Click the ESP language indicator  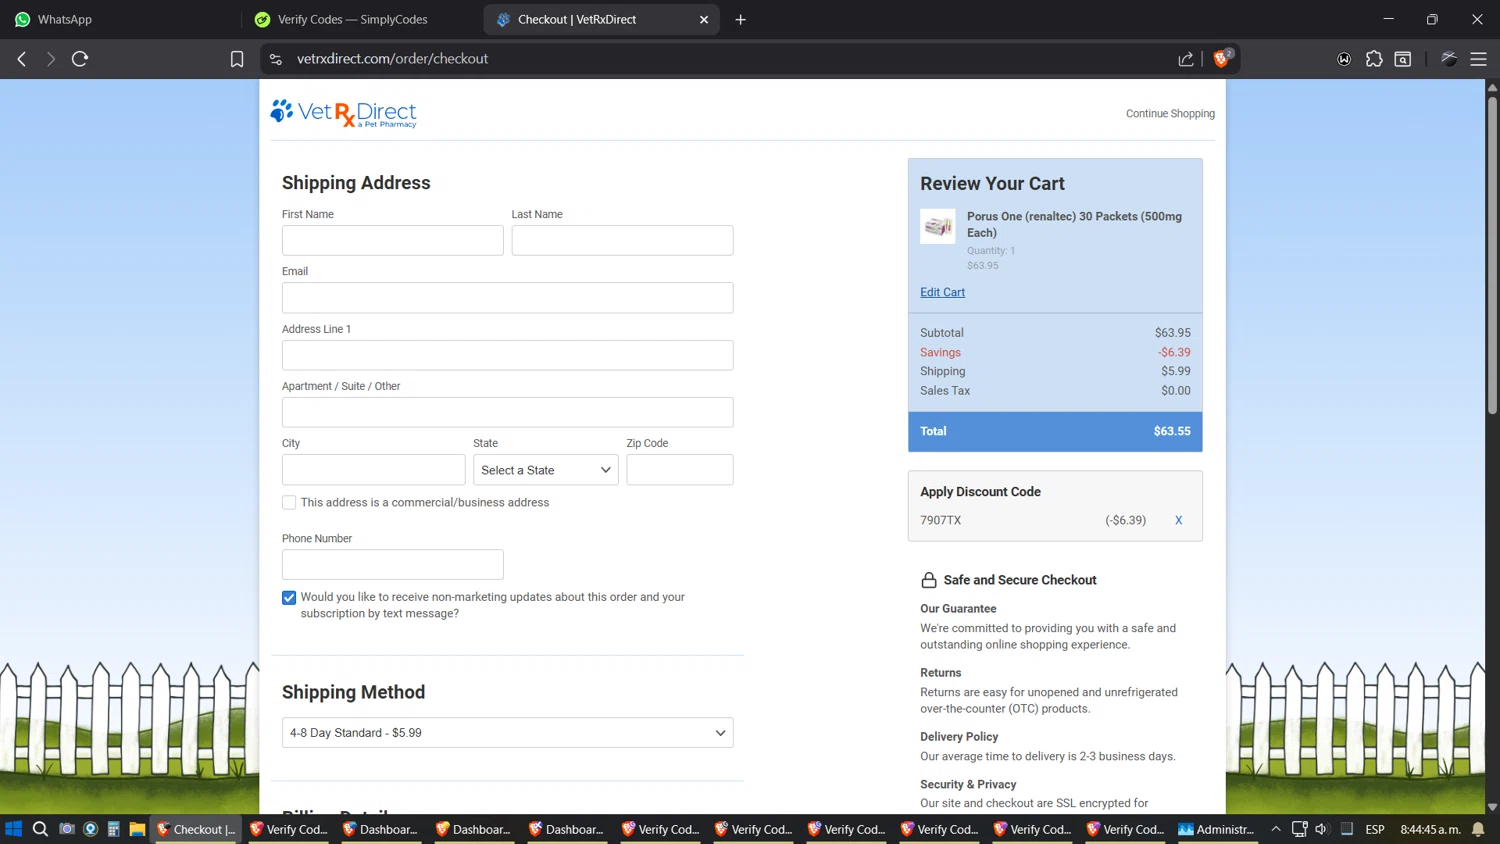pos(1375,829)
